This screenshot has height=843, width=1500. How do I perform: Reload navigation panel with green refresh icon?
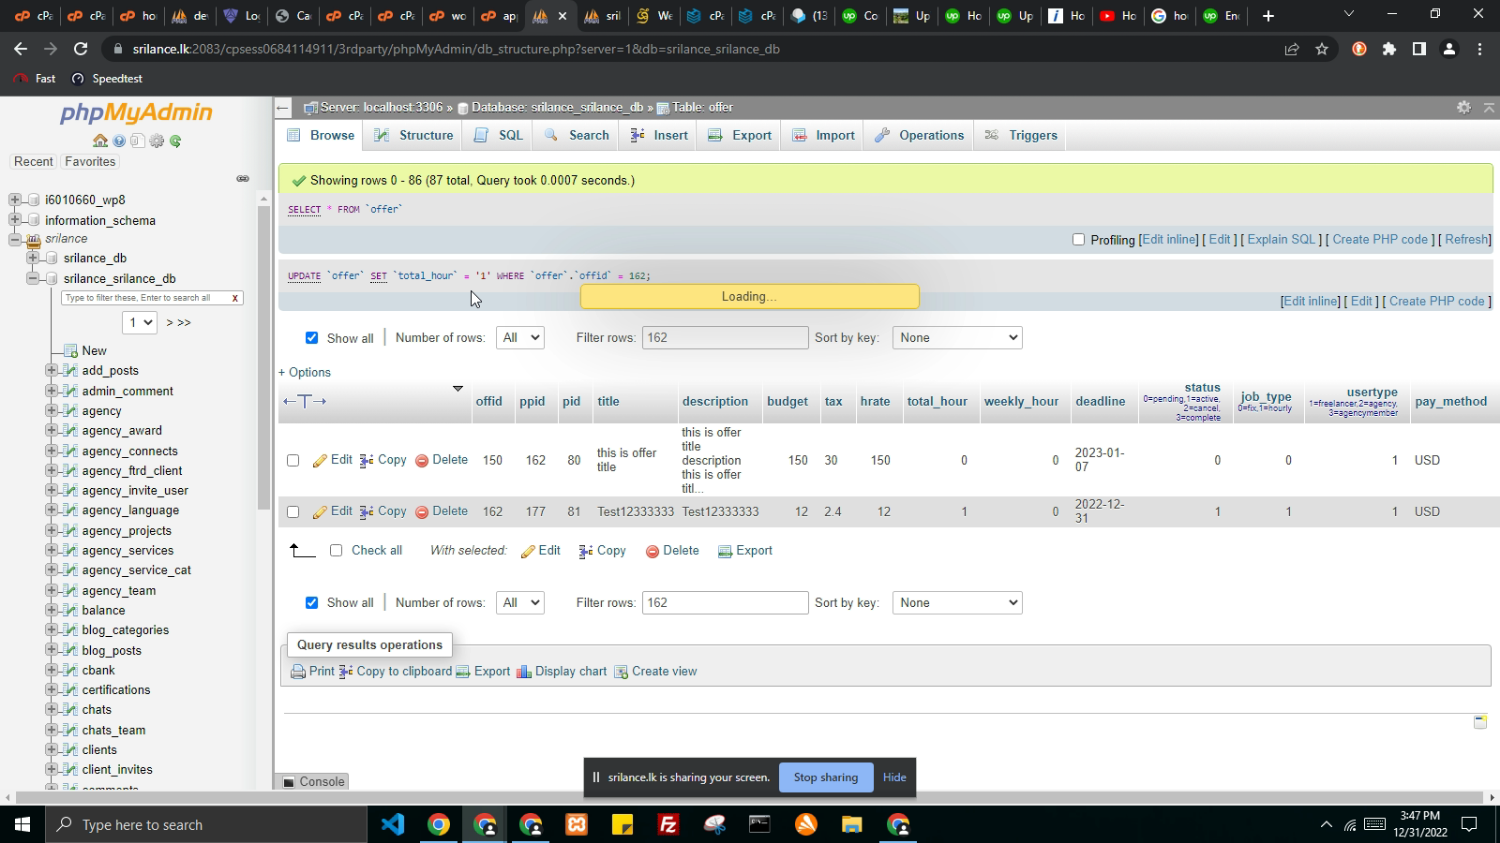(x=176, y=141)
